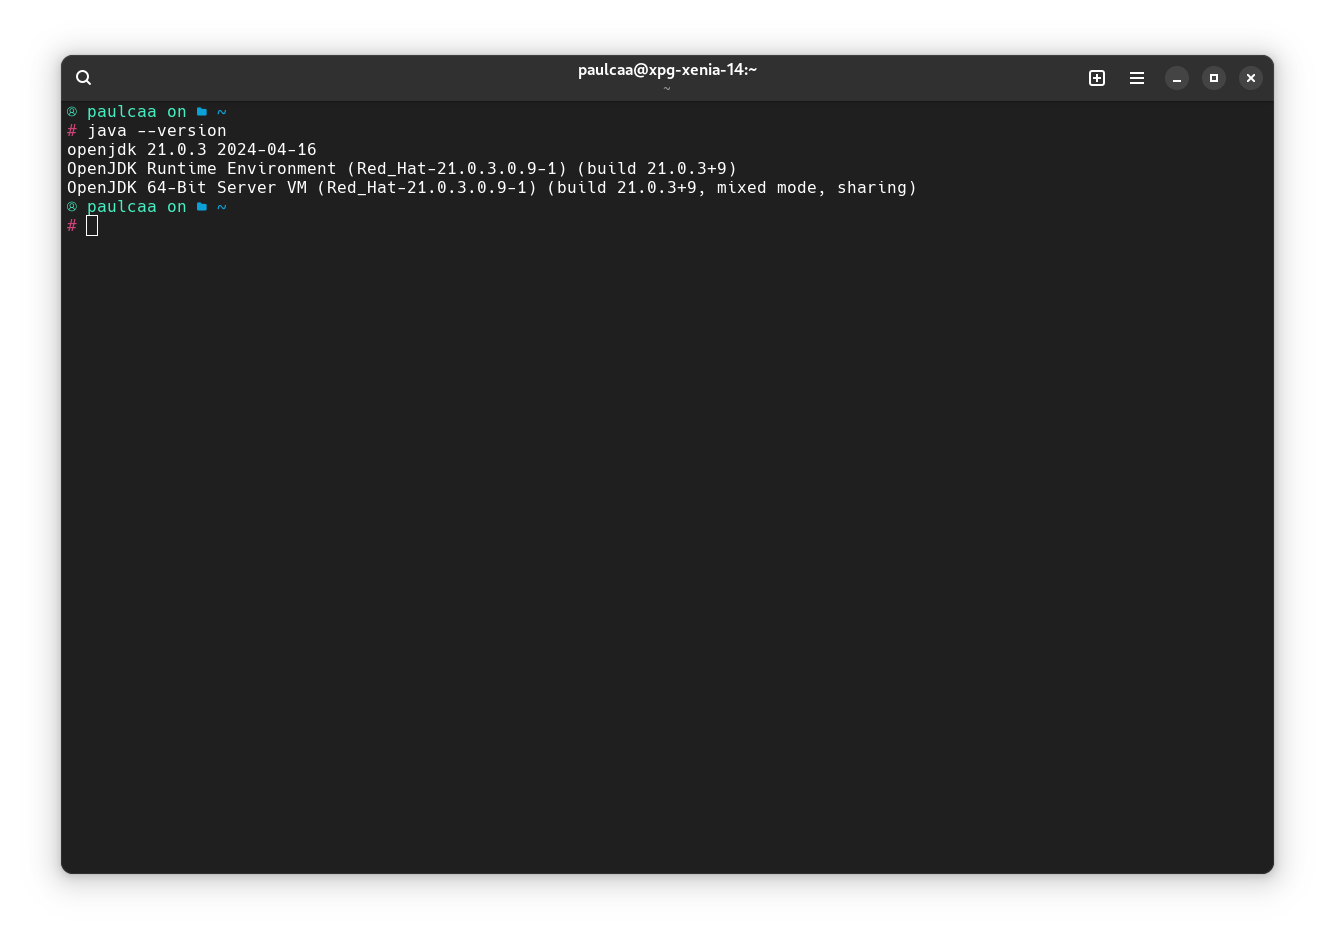Click the '~' subtitle beneath the window title
The width and height of the screenshot is (1335, 941).
667,89
